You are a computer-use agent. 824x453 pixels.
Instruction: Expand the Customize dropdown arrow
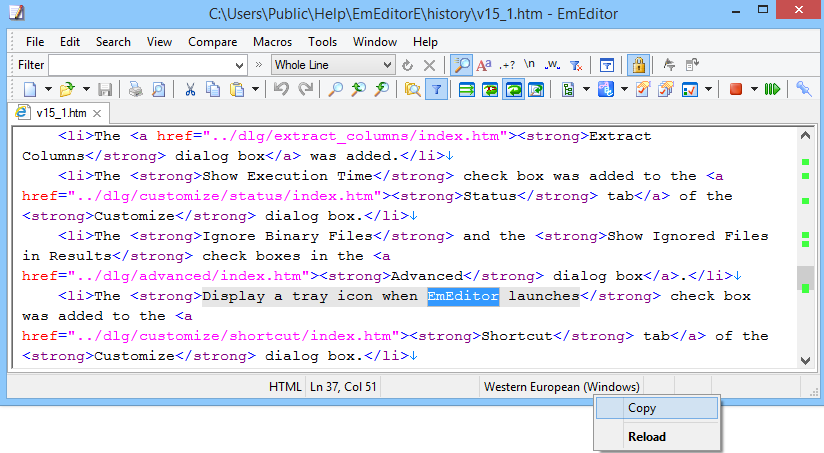708,89
